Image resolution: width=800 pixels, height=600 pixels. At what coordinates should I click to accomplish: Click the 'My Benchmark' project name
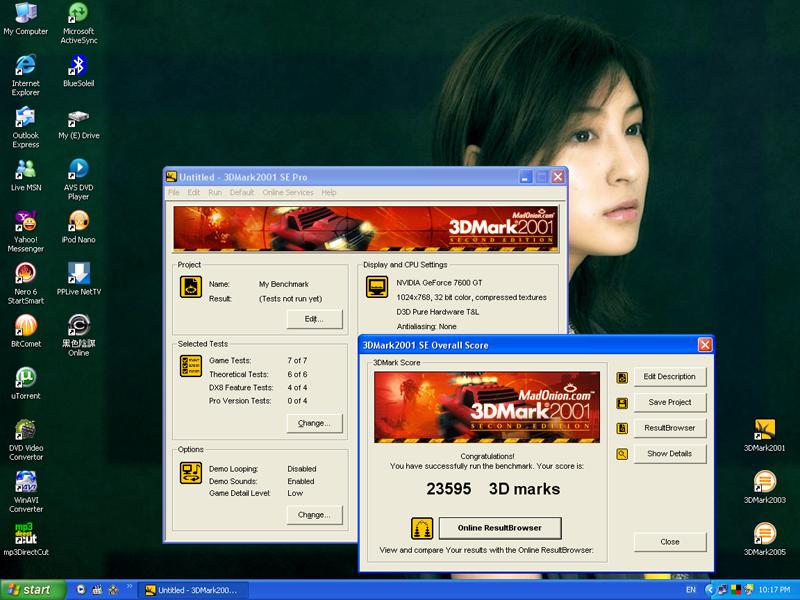tap(284, 284)
